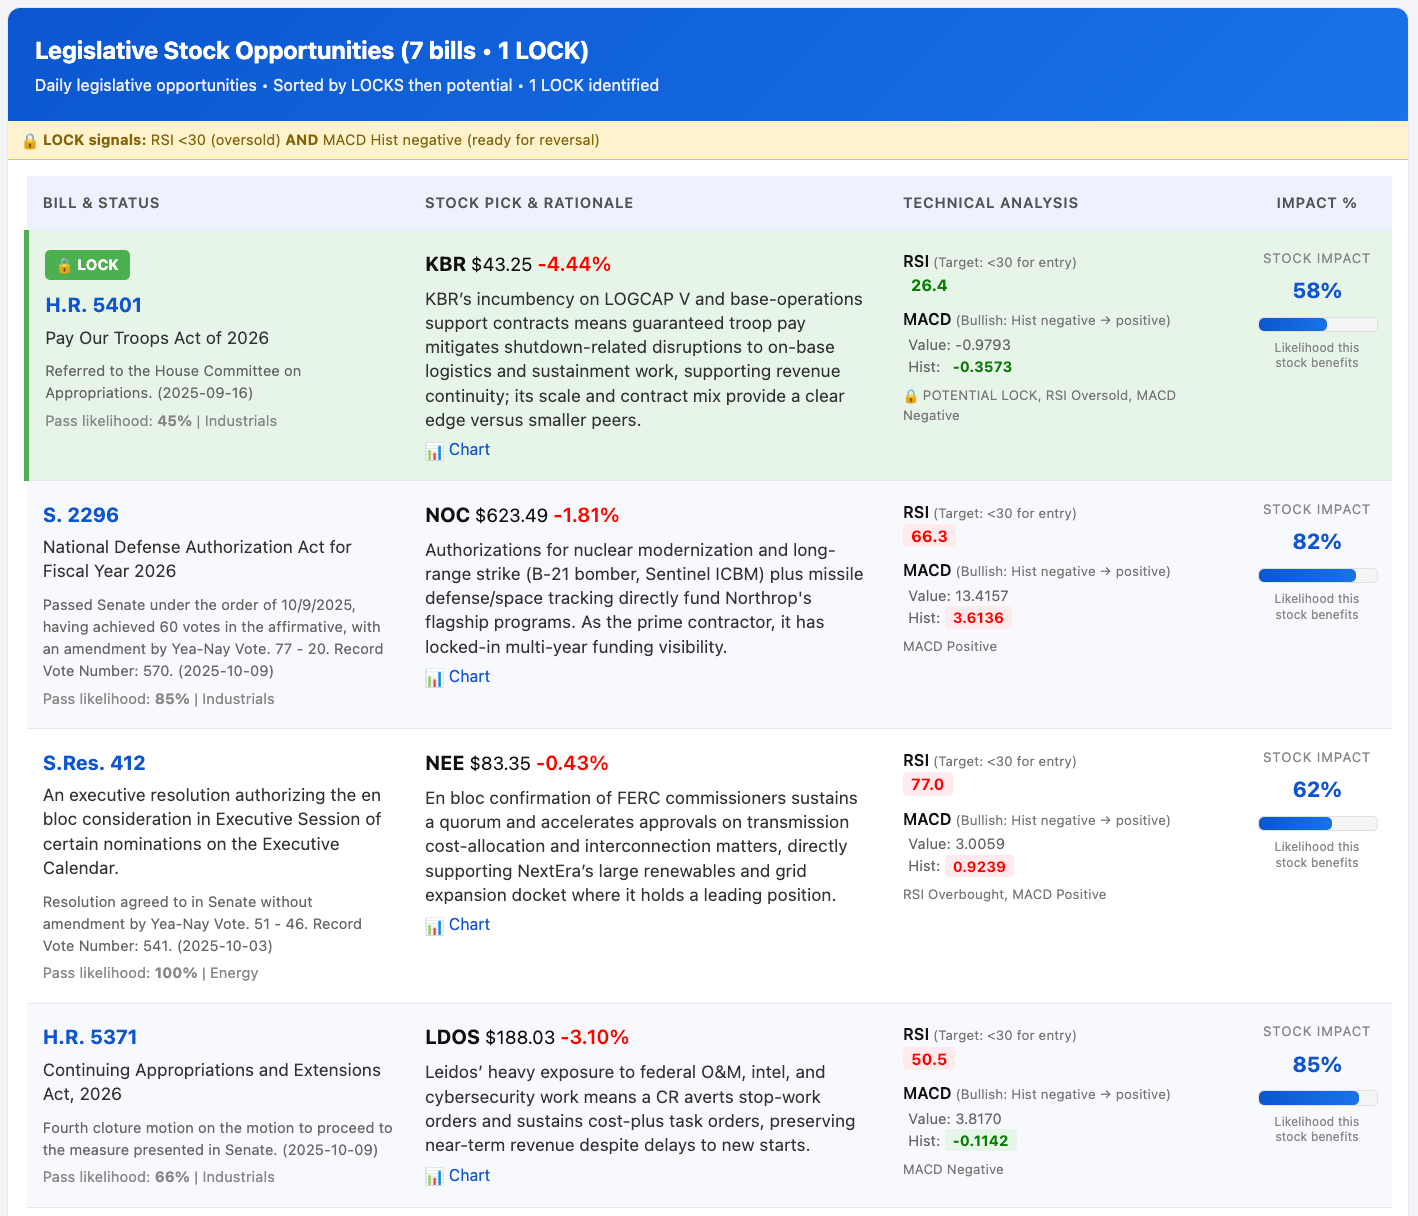Open the H.R. 5401 bill link
The image size is (1418, 1216).
[x=94, y=305]
